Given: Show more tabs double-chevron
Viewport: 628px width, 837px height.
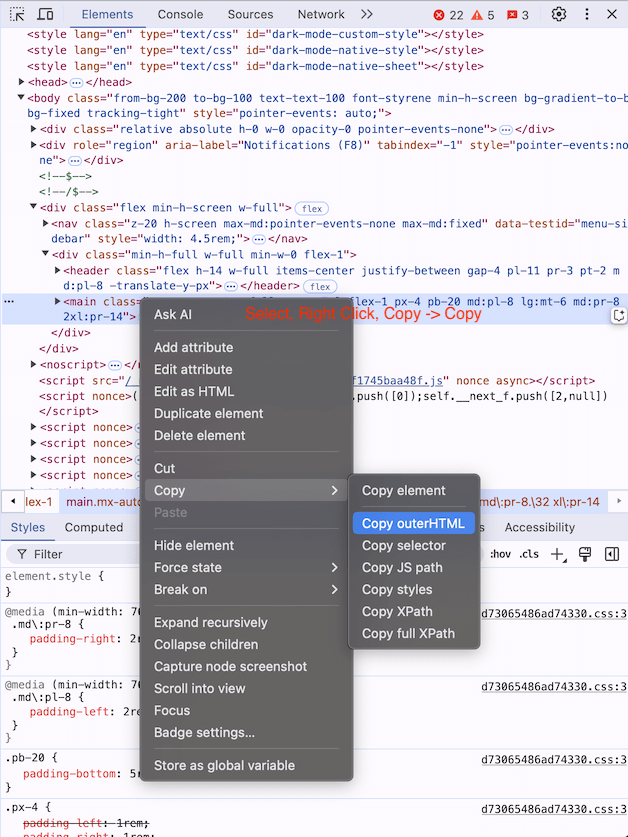Looking at the screenshot, I should (x=366, y=14).
